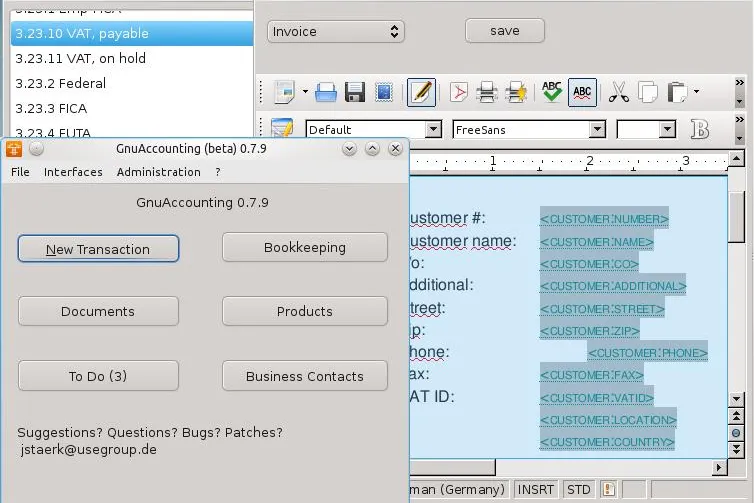Click the <CUSTOMER:NAME> placeholder field
Screen dimensions: 754x503
[596, 241]
